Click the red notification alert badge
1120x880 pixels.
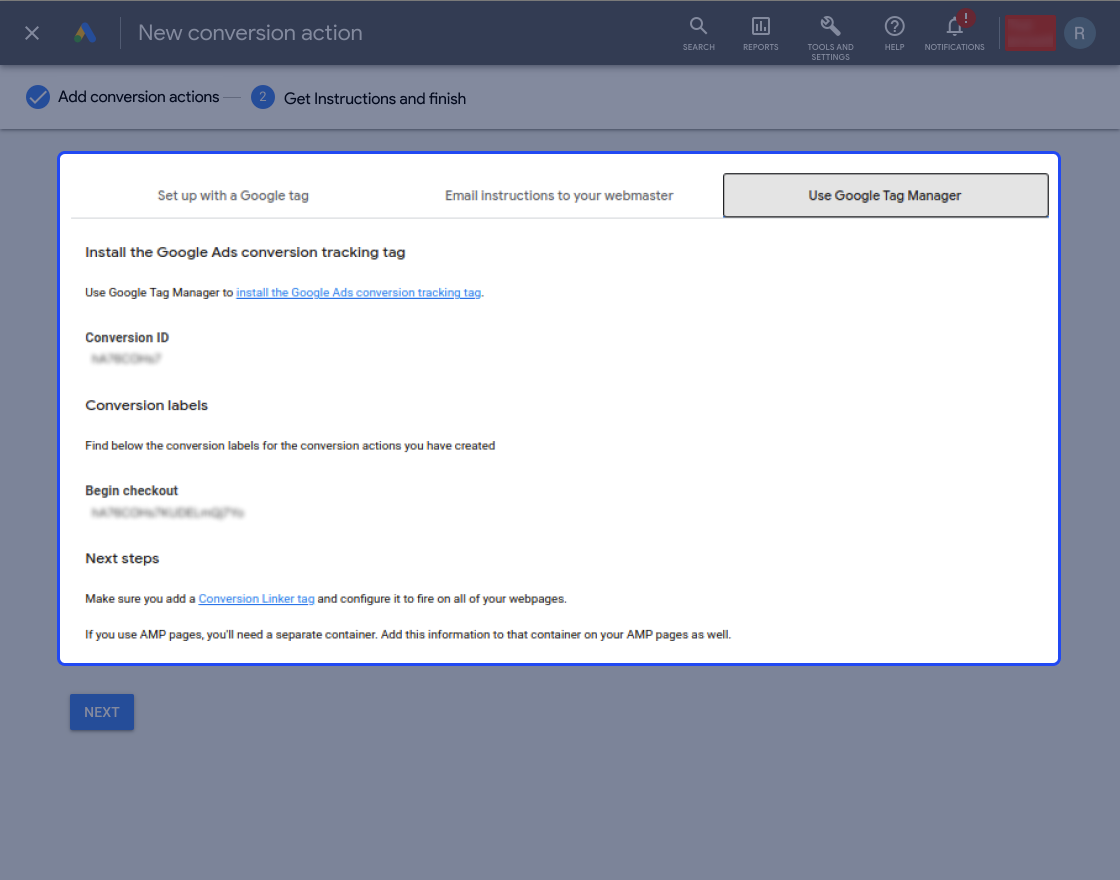(x=966, y=18)
